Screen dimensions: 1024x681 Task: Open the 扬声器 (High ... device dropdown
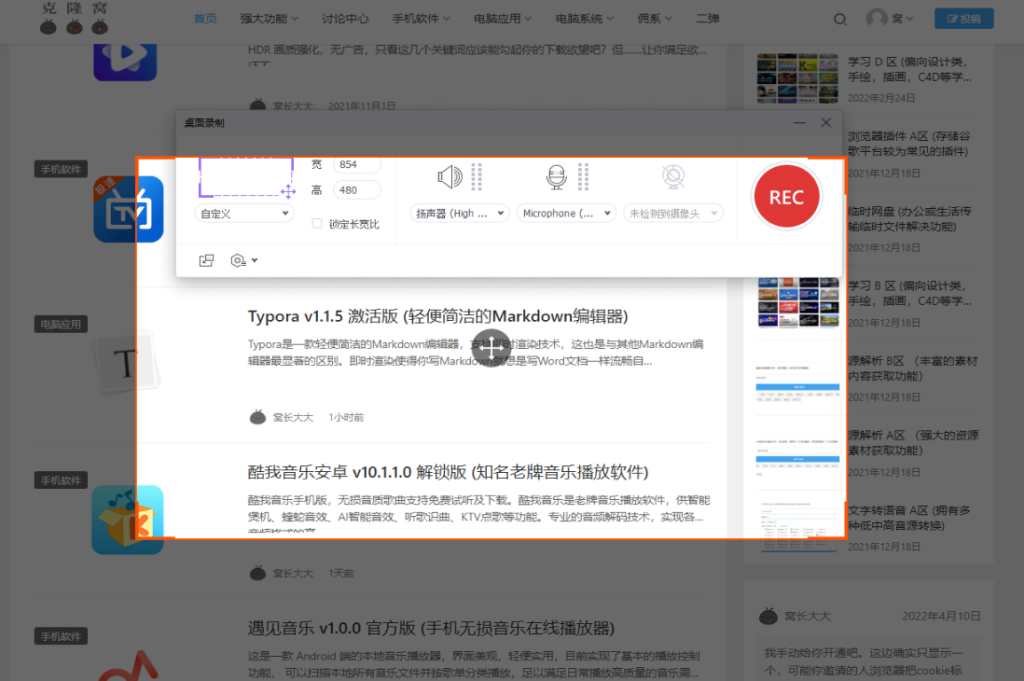point(459,214)
